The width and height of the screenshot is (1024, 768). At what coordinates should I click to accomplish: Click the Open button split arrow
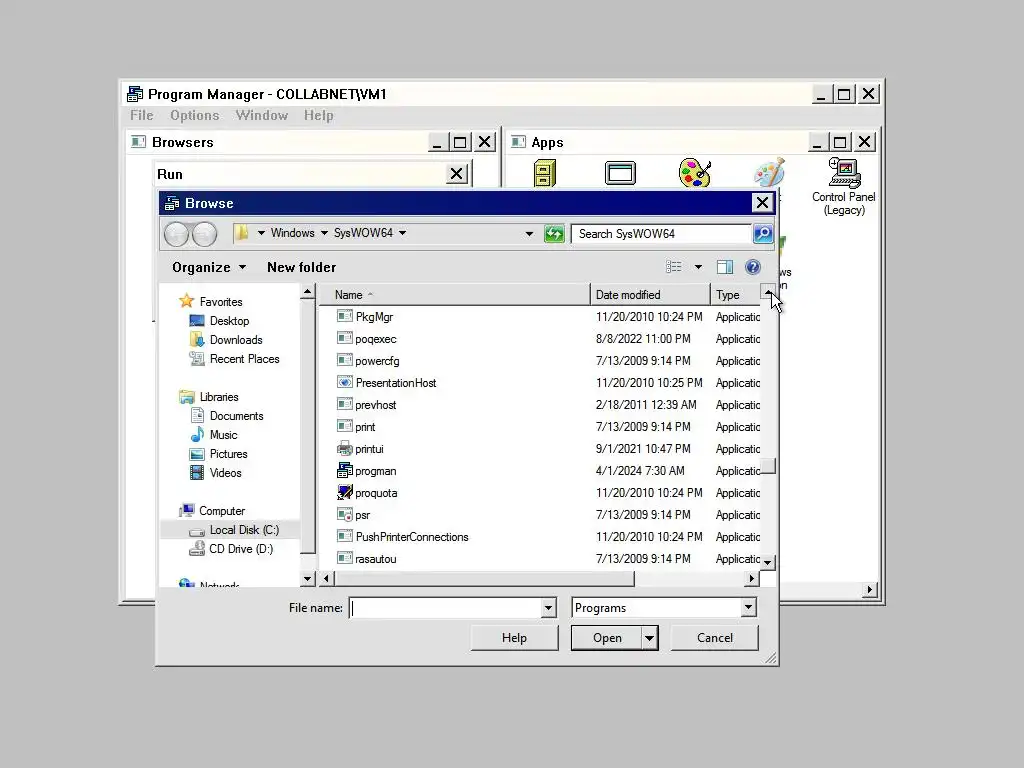[649, 638]
